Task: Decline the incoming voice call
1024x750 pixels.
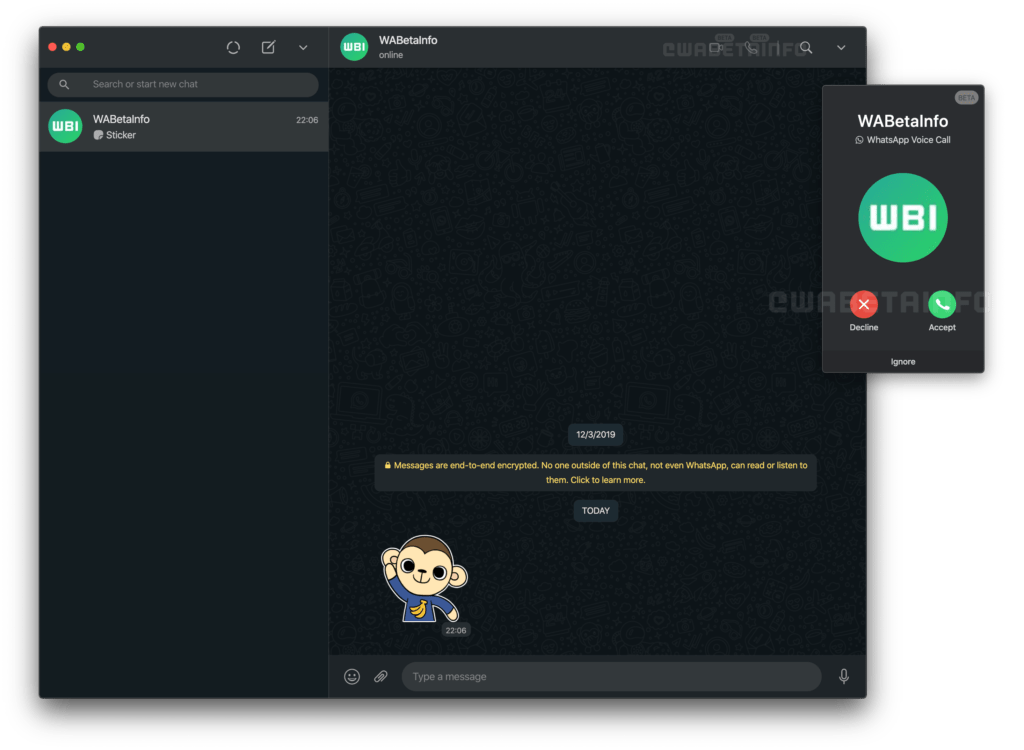Action: tap(864, 305)
